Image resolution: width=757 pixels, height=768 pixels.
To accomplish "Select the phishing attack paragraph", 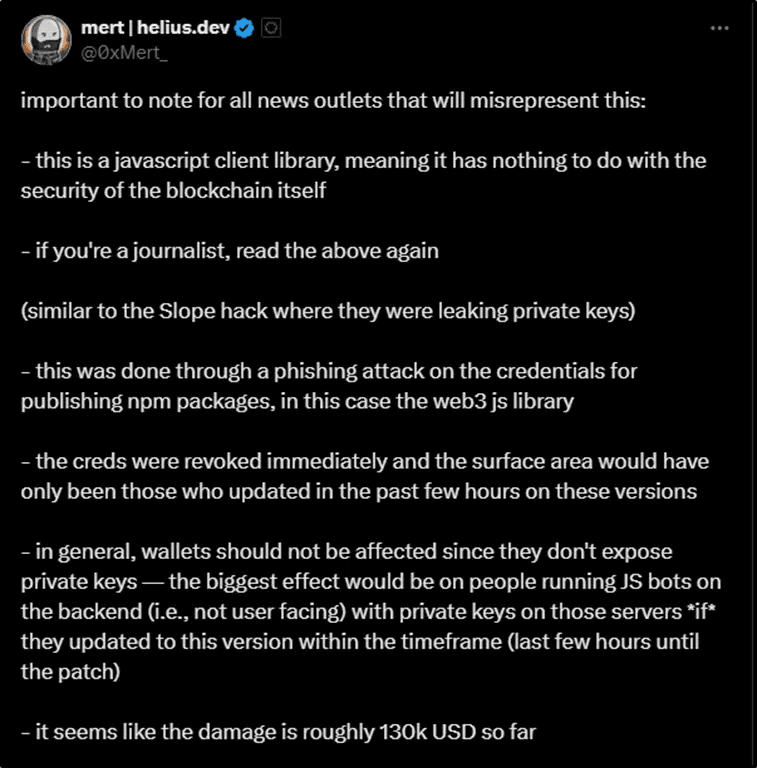I will click(x=329, y=386).
